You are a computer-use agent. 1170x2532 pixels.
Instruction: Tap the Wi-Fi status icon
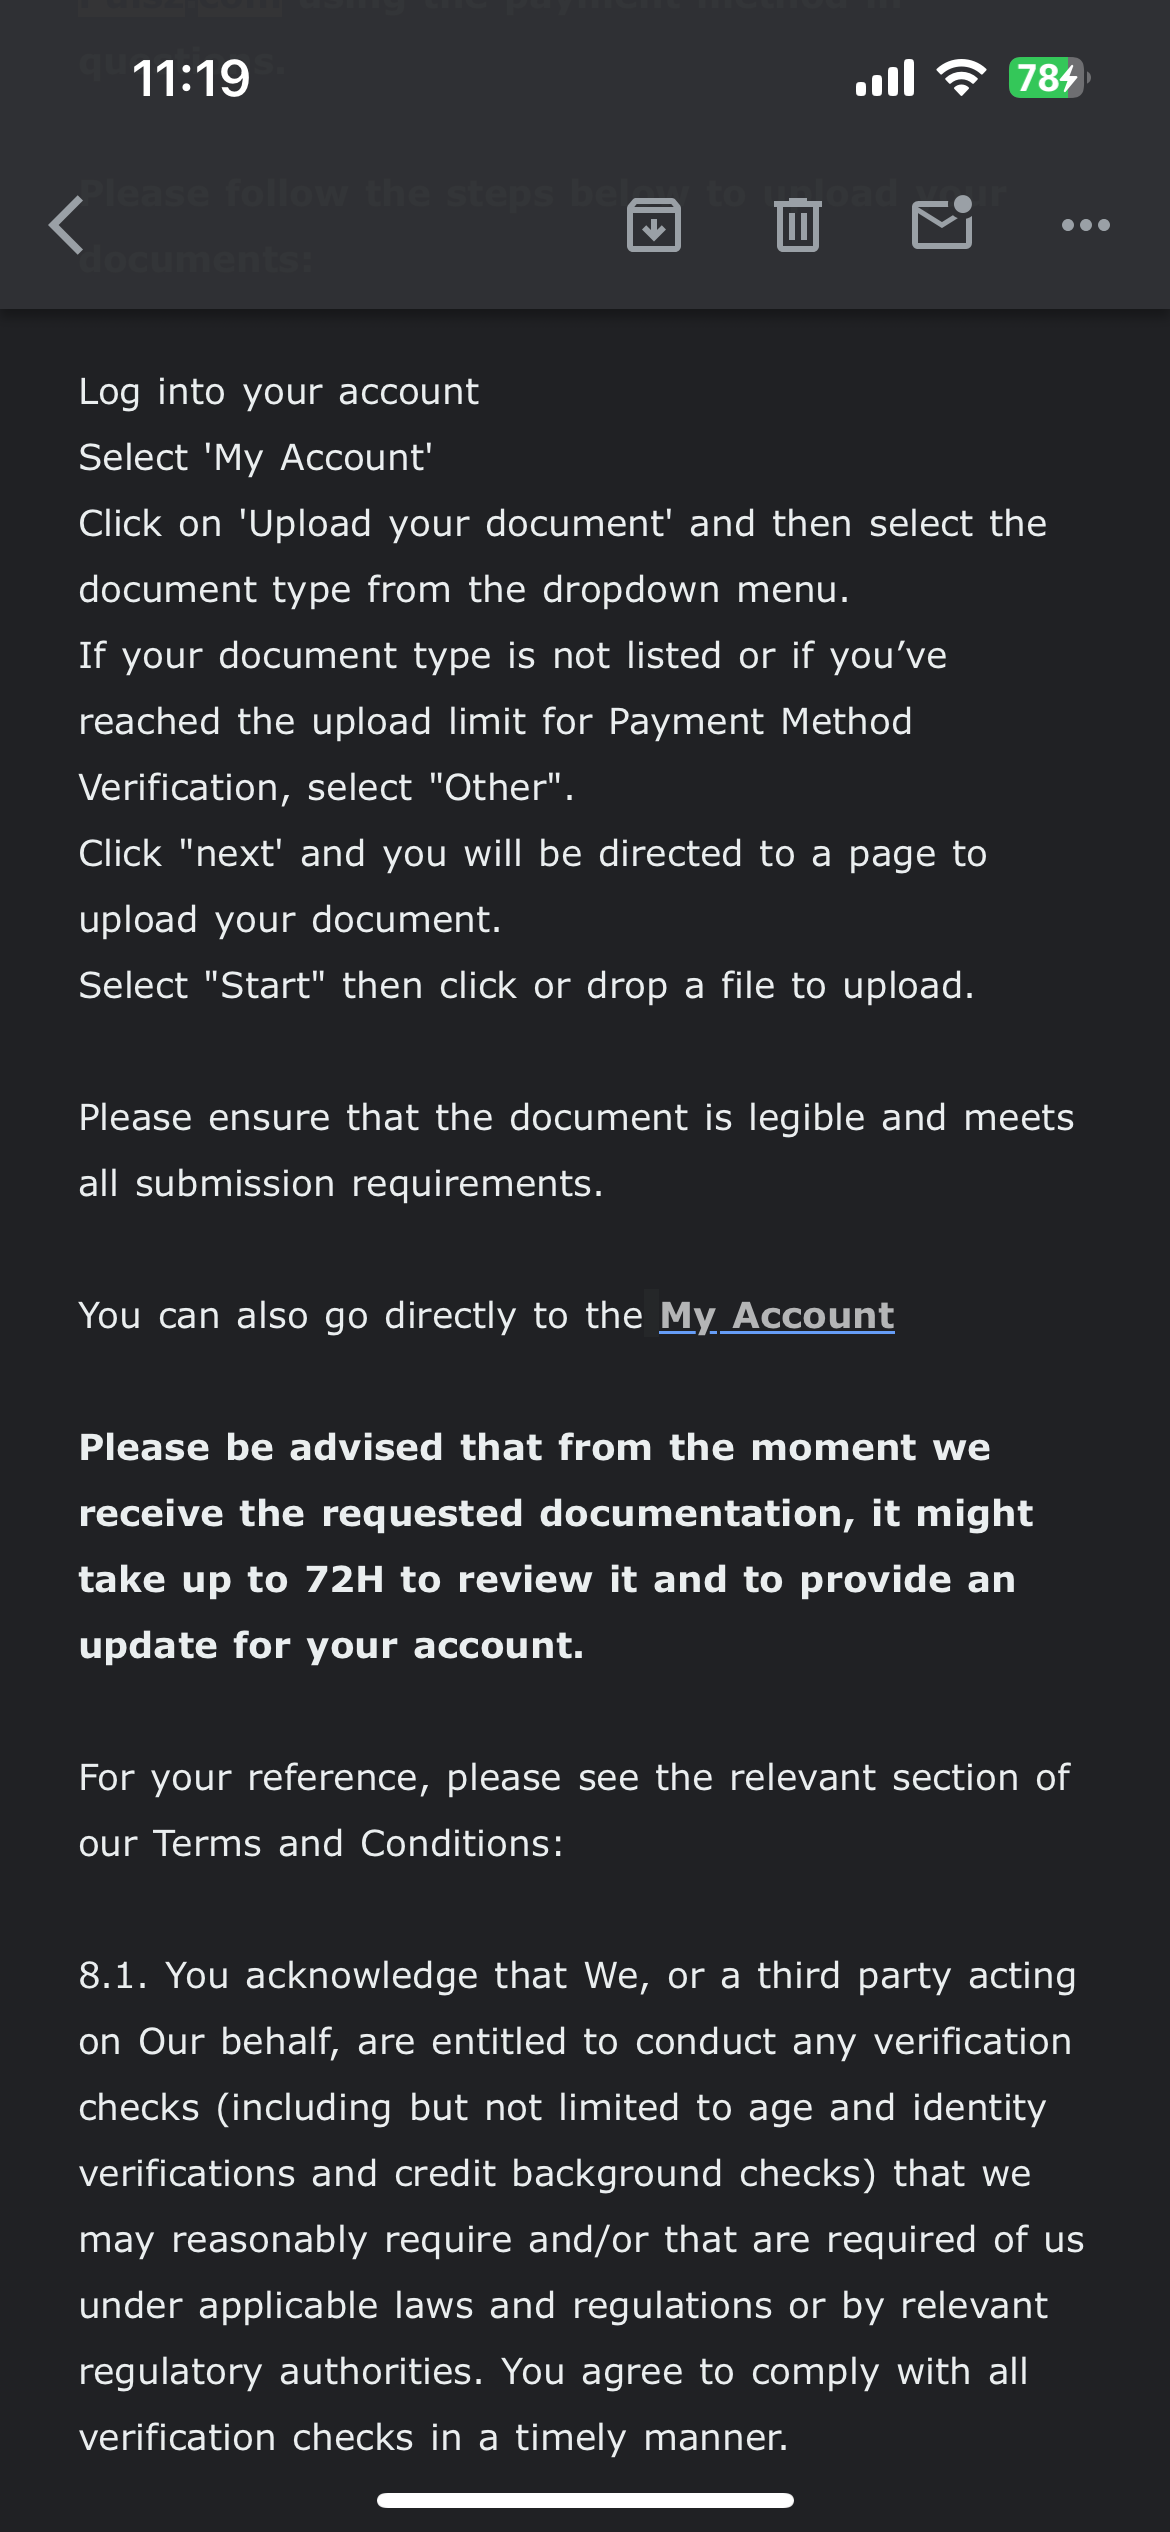[x=960, y=78]
